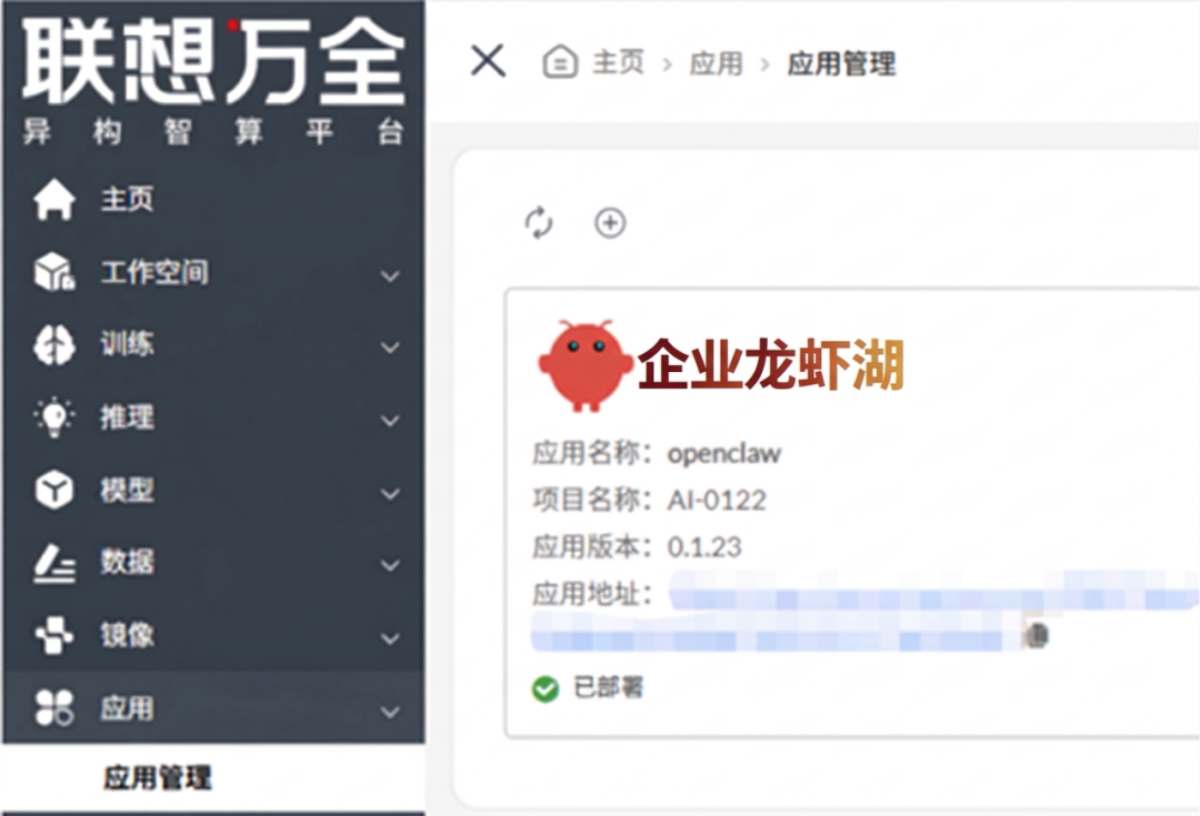Click the add application plus icon
1200x816 pixels.
click(610, 223)
